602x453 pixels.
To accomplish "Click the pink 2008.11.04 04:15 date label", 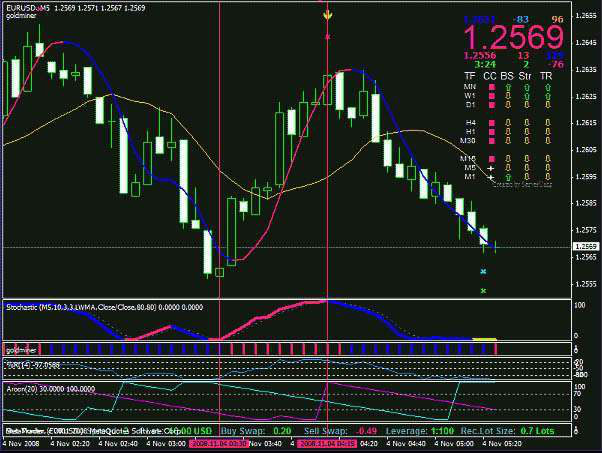I will 327,444.
